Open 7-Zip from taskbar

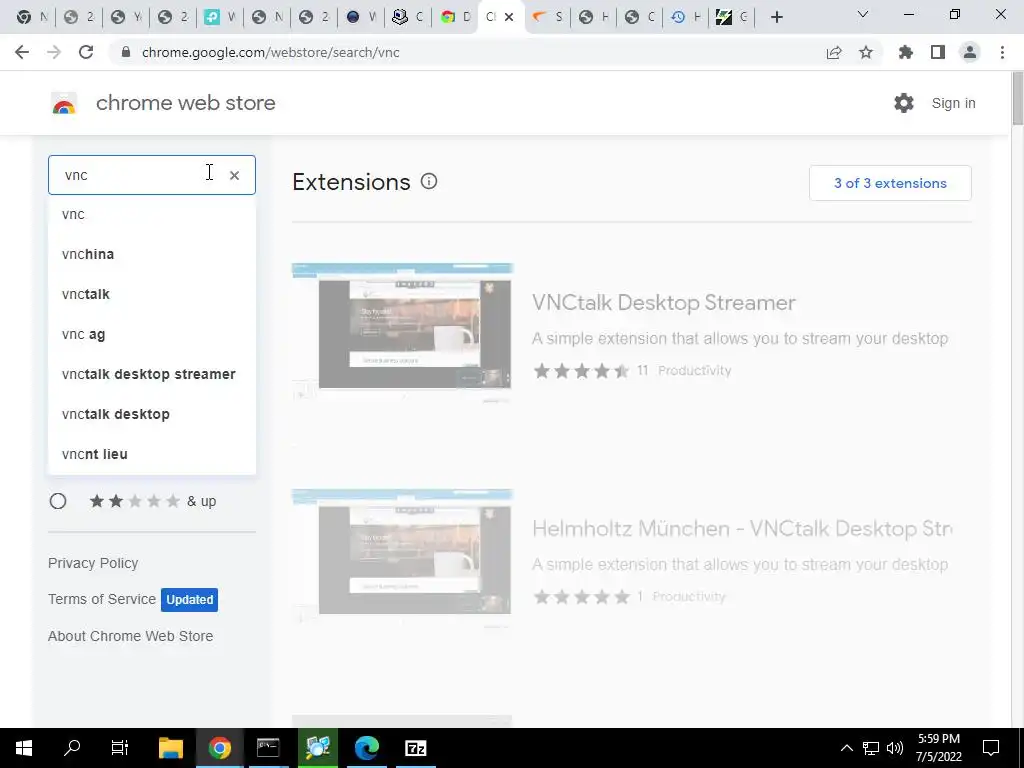point(415,748)
